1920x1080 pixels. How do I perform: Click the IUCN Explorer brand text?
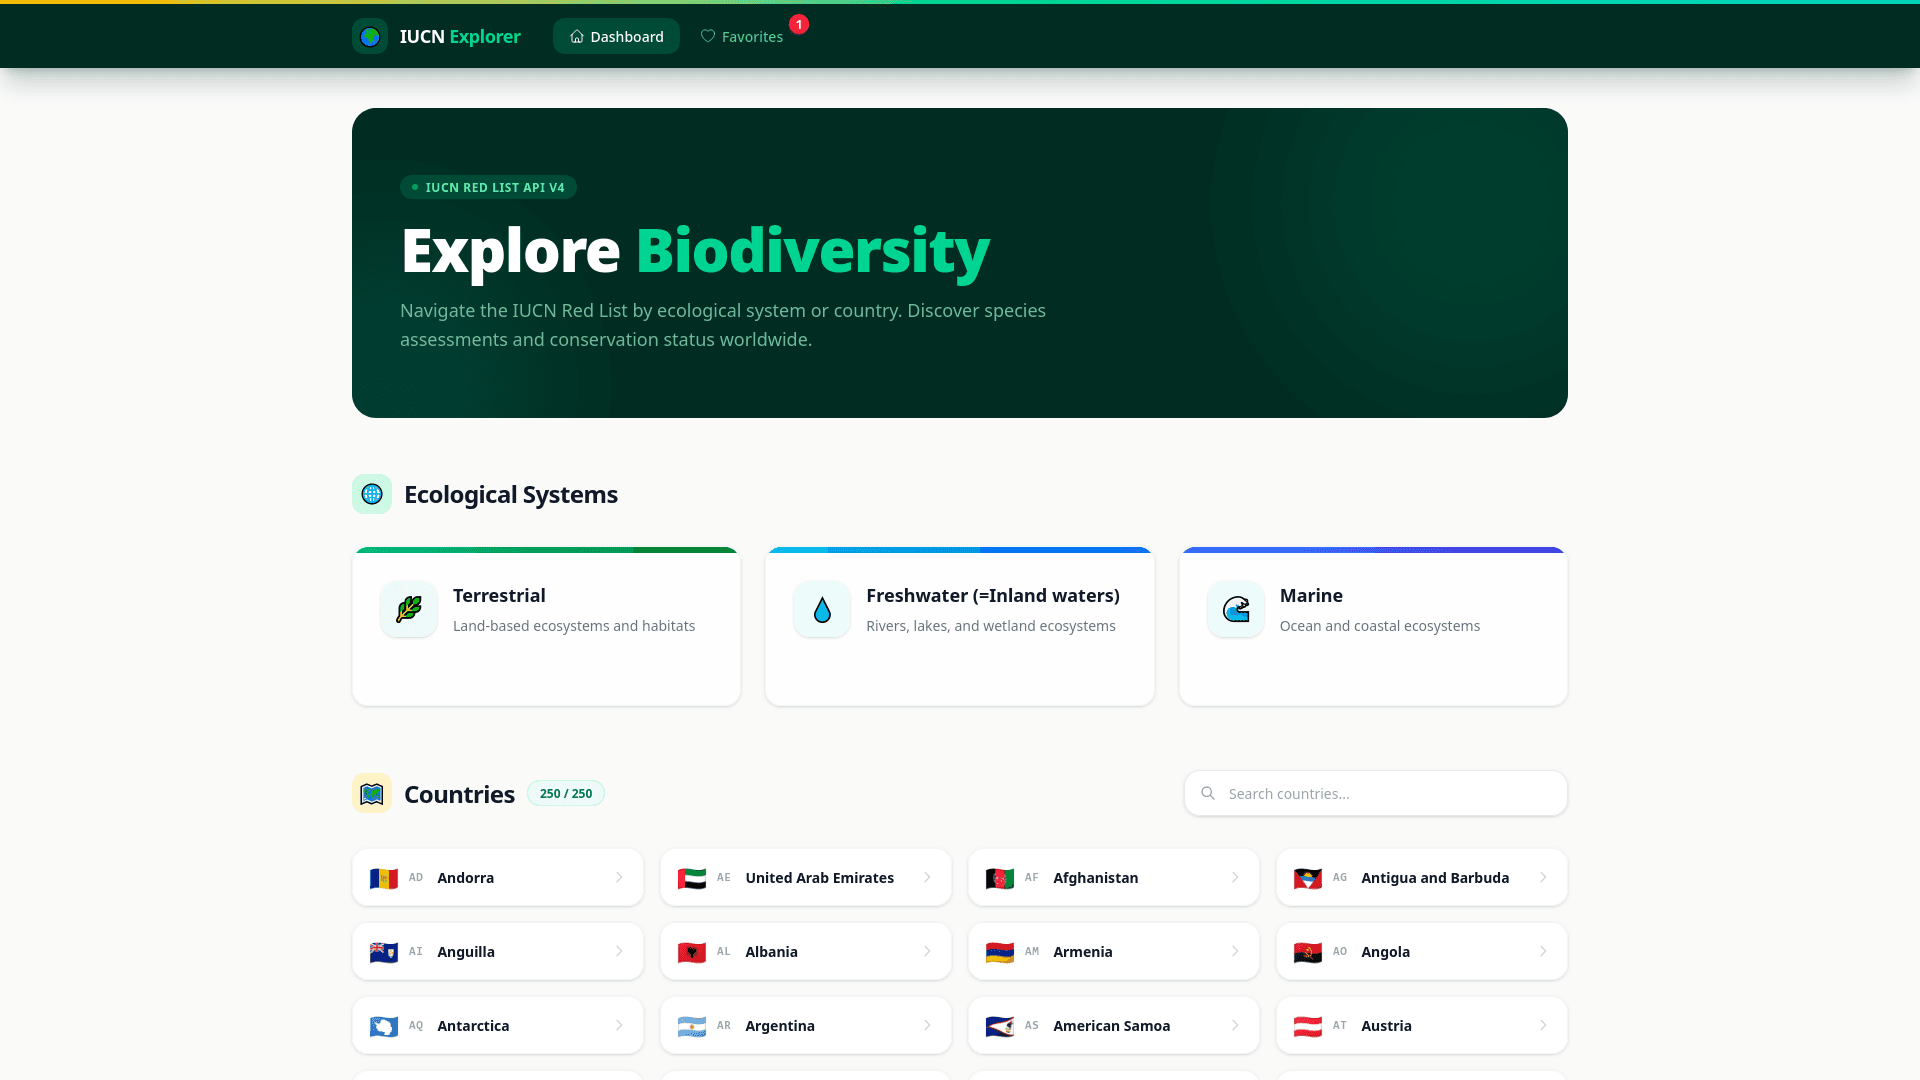click(x=460, y=36)
